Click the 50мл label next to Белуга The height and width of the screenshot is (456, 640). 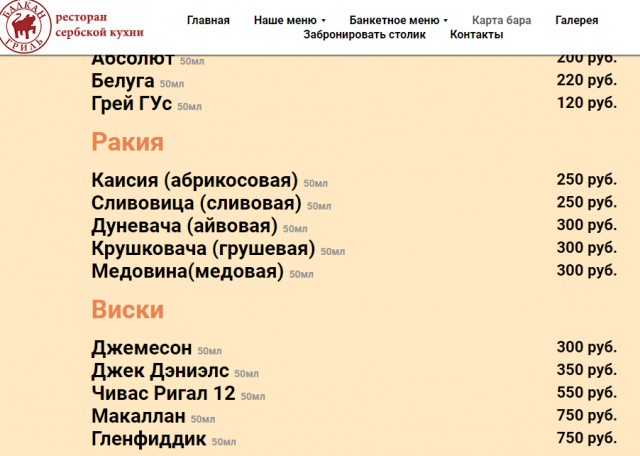click(x=172, y=84)
